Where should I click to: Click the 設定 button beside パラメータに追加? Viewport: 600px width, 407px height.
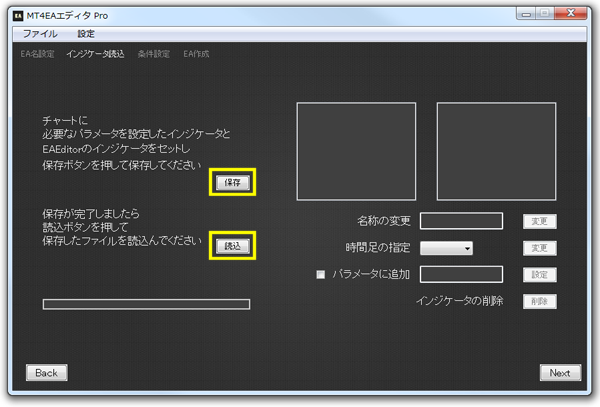(540, 275)
